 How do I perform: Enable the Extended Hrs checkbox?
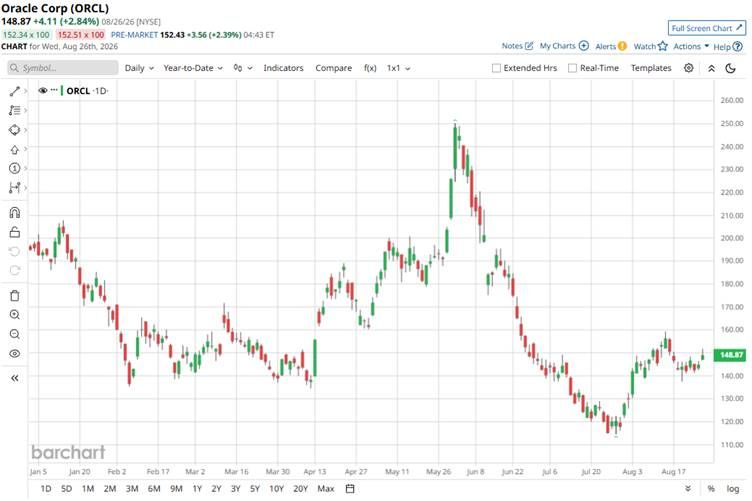[496, 68]
